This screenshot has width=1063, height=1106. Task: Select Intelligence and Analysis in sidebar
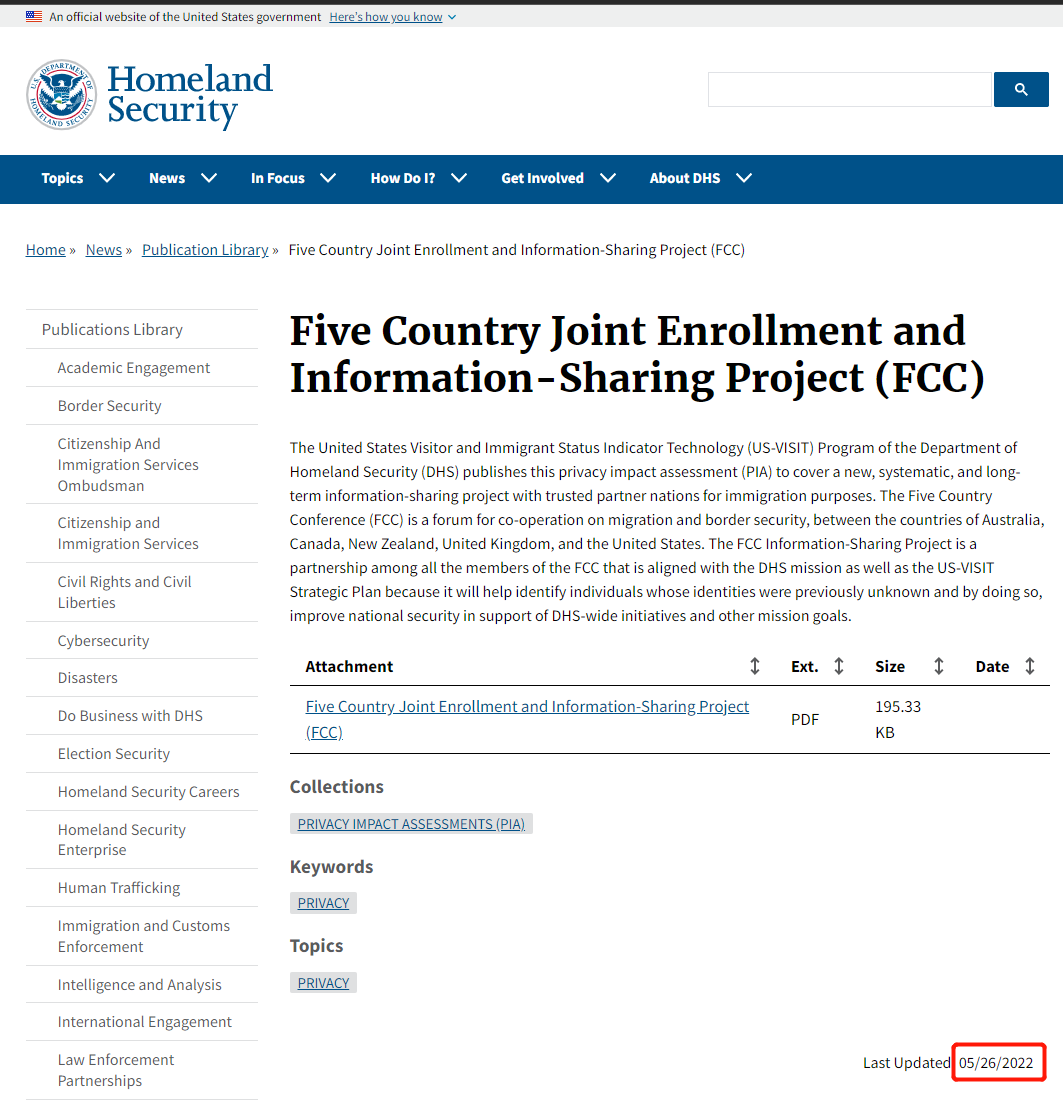pos(140,985)
